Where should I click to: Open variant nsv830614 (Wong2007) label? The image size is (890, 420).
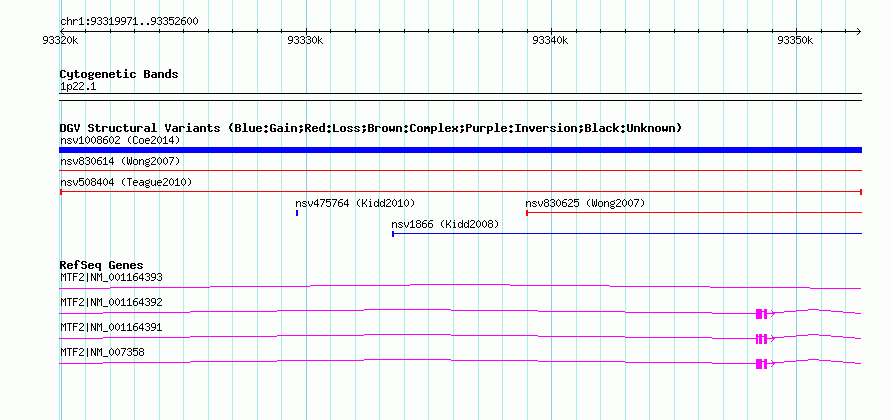[120, 162]
